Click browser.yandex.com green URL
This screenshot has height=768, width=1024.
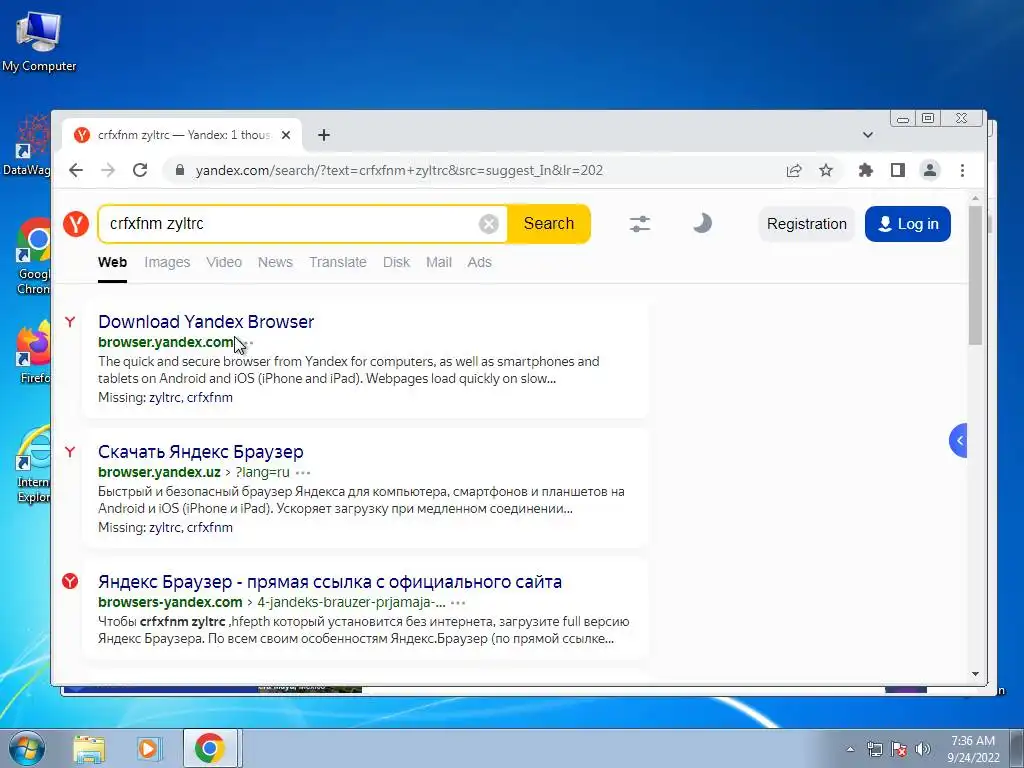[165, 342]
